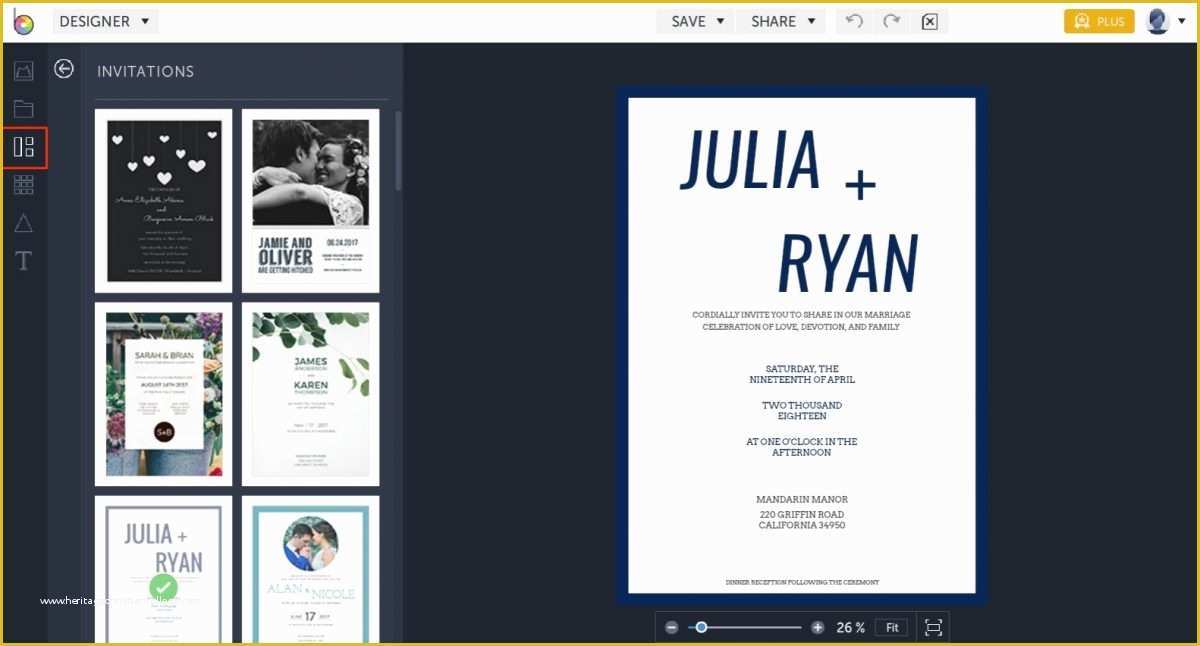The width and height of the screenshot is (1200, 646).
Task: Select the James and Karen leaf template
Action: [x=310, y=394]
